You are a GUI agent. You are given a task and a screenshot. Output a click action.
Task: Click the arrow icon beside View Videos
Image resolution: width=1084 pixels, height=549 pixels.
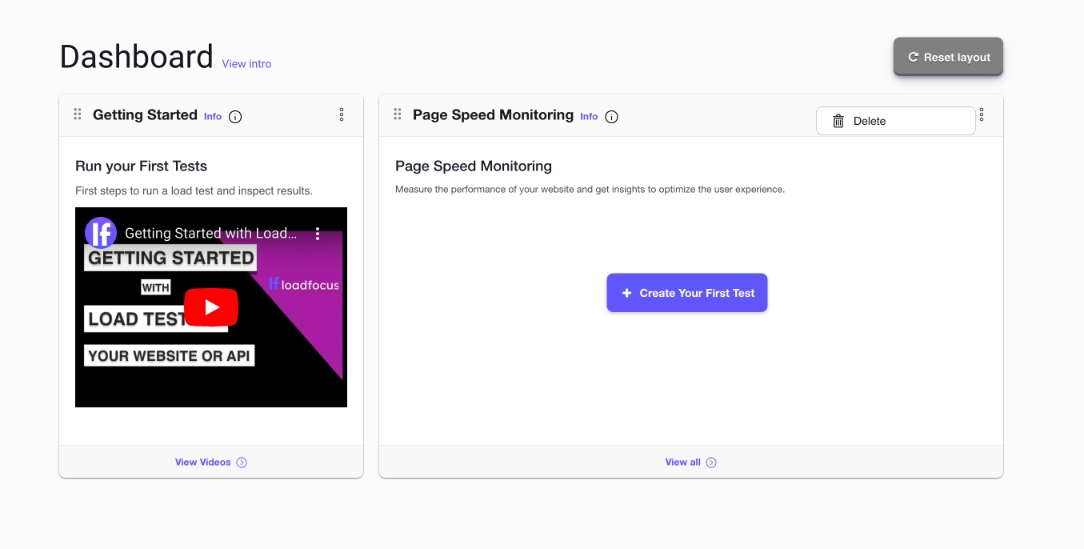(242, 462)
